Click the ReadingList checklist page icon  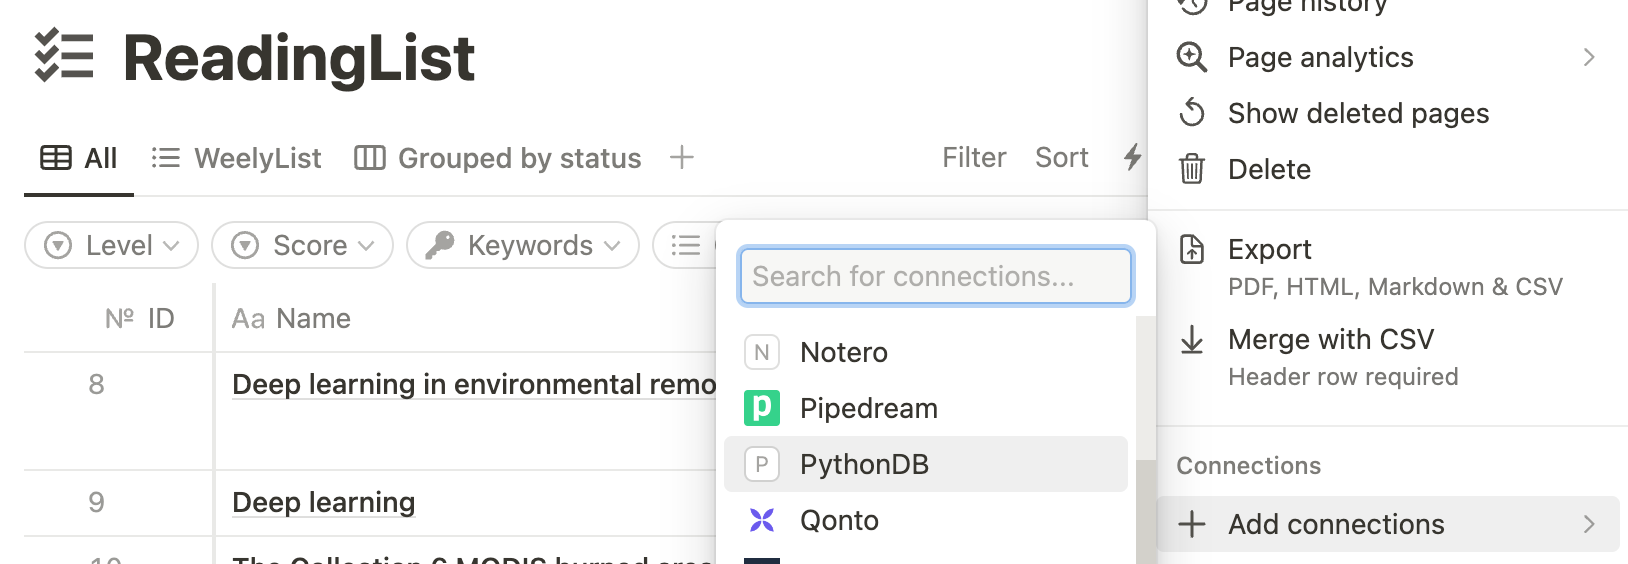(64, 56)
